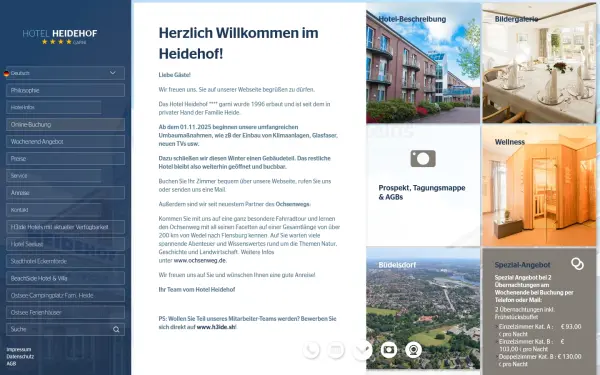Image resolution: width=600 pixels, height=375 pixels.
Task: Open BeachSide Hotel & Villa entry
Action: 65,278
